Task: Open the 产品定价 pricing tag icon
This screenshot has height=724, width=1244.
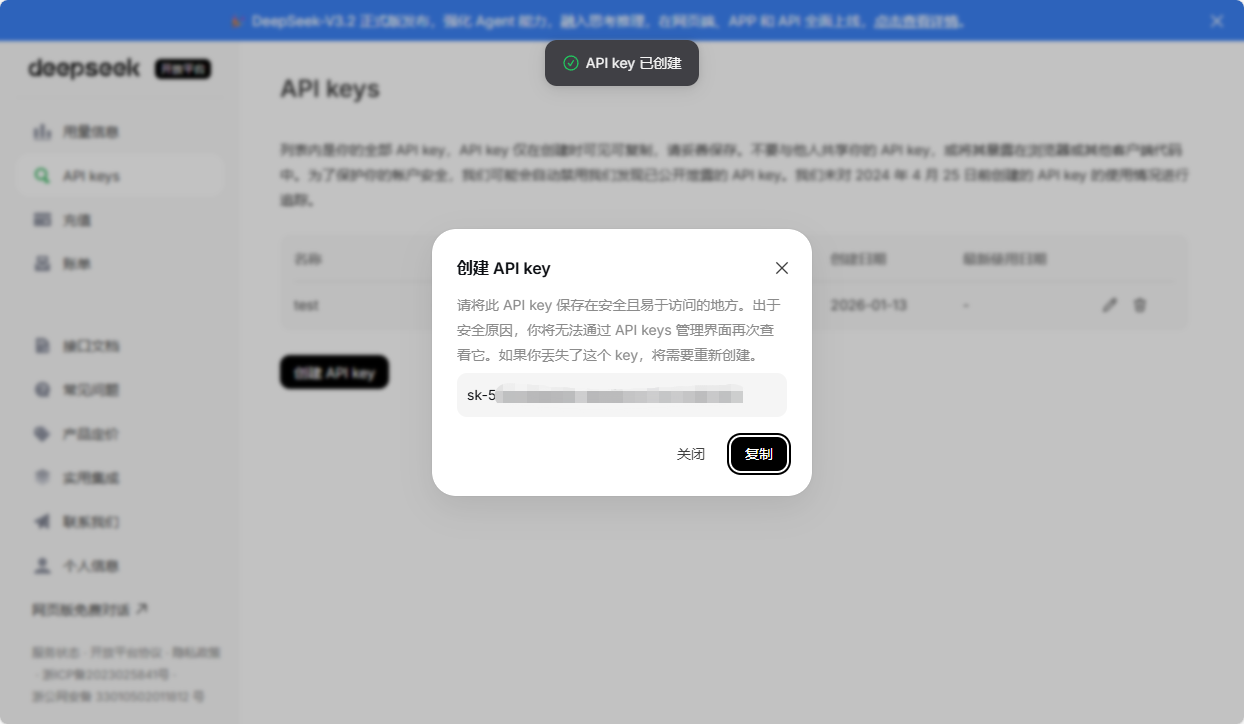Action: point(42,433)
